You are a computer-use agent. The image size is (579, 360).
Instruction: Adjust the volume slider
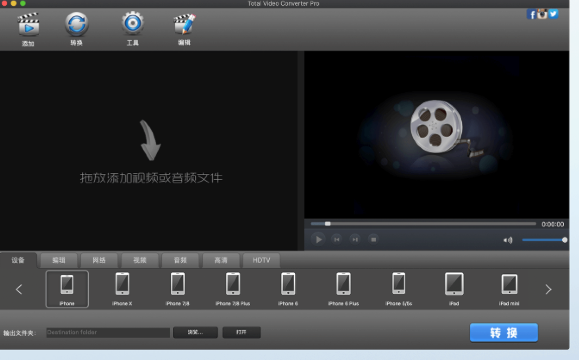[544, 240]
